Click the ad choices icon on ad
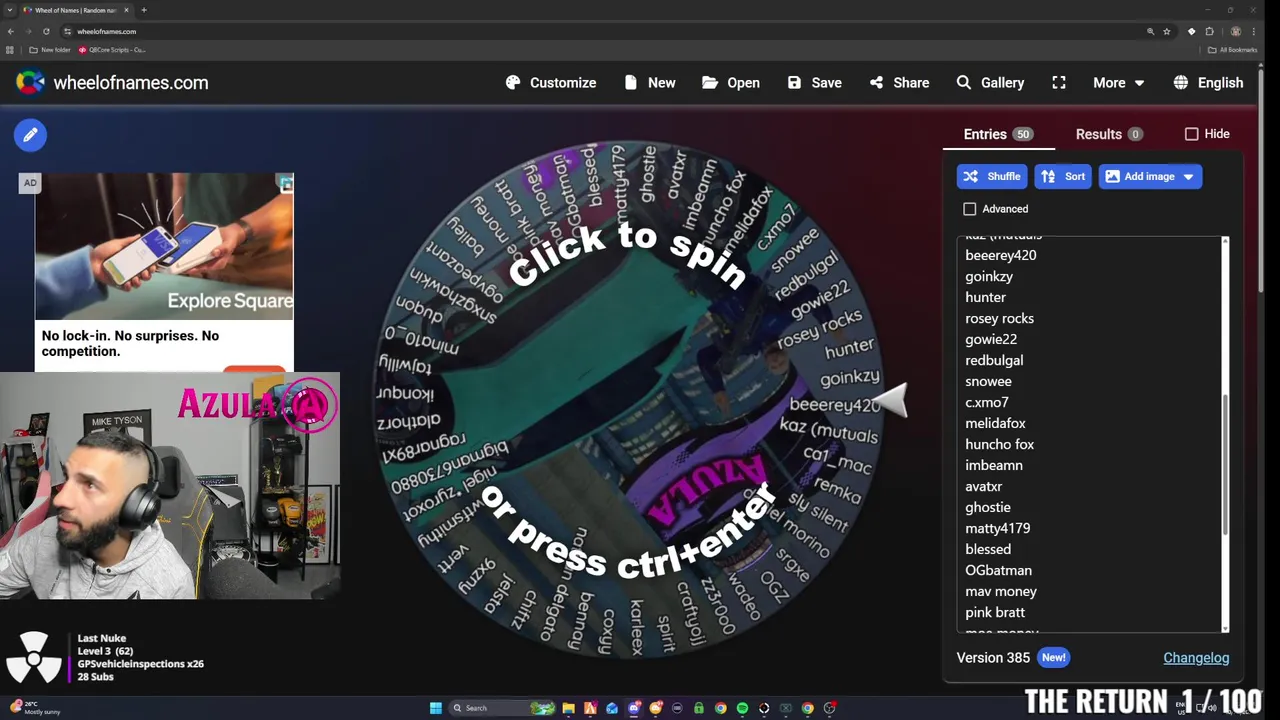1280x720 pixels. click(286, 183)
